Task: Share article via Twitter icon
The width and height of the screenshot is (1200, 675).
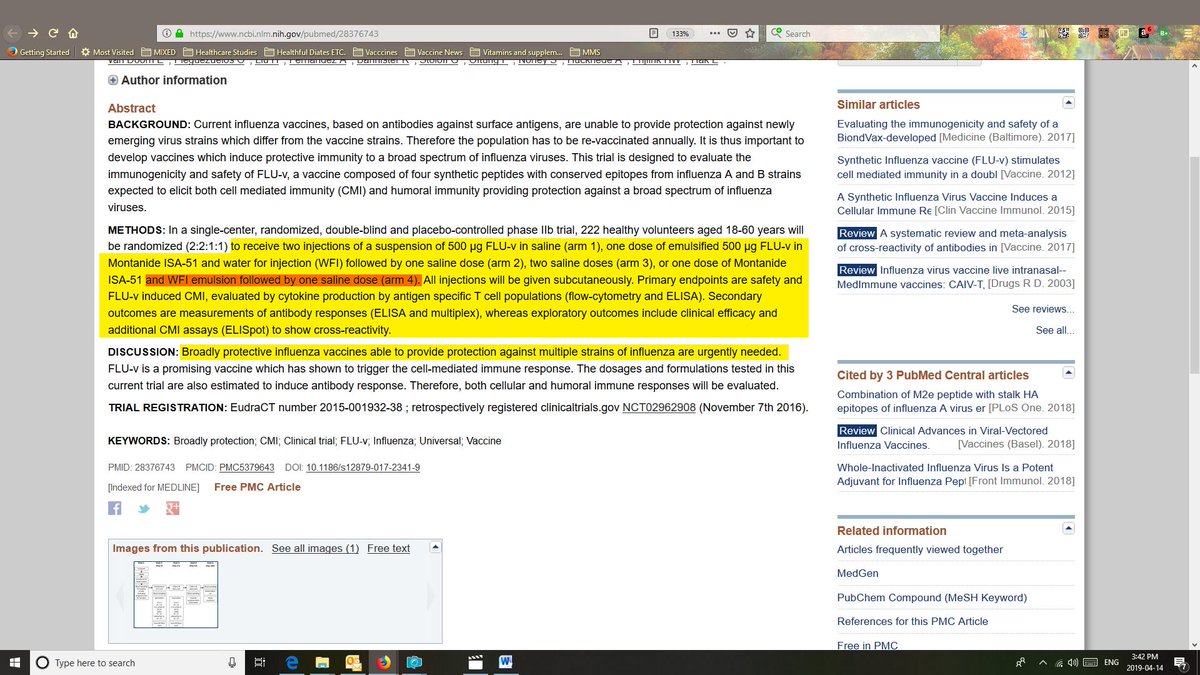Action: (144, 508)
